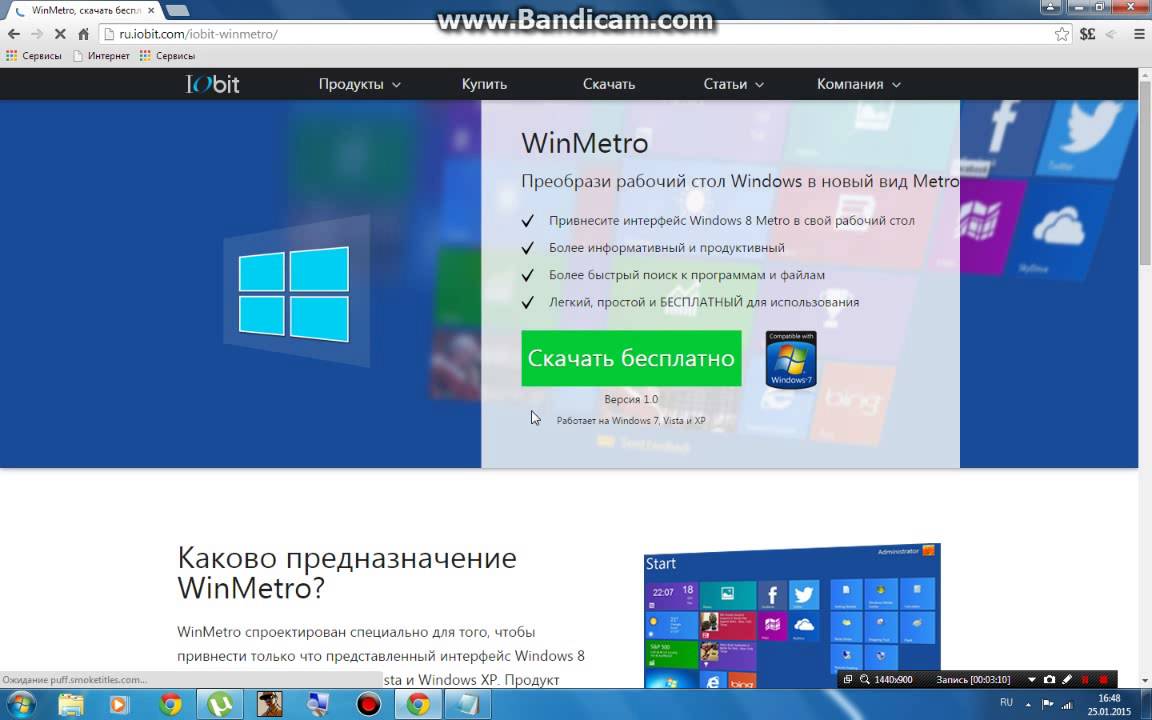Viewport: 1152px width, 720px height.
Task: Expand the Компания dropdown
Action: pos(858,84)
